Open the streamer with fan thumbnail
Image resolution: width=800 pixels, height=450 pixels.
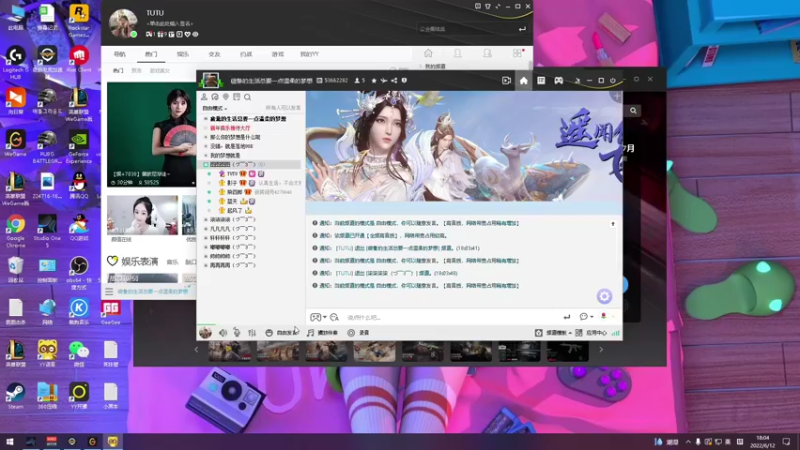(x=152, y=135)
